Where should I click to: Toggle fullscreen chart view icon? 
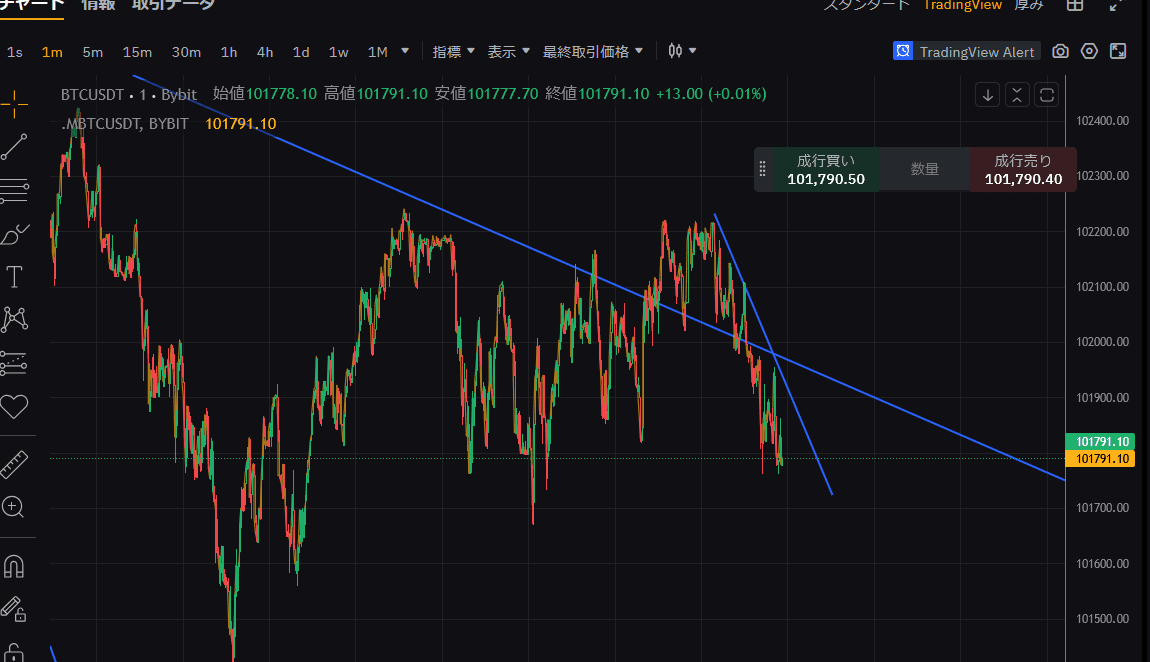pos(1119,51)
